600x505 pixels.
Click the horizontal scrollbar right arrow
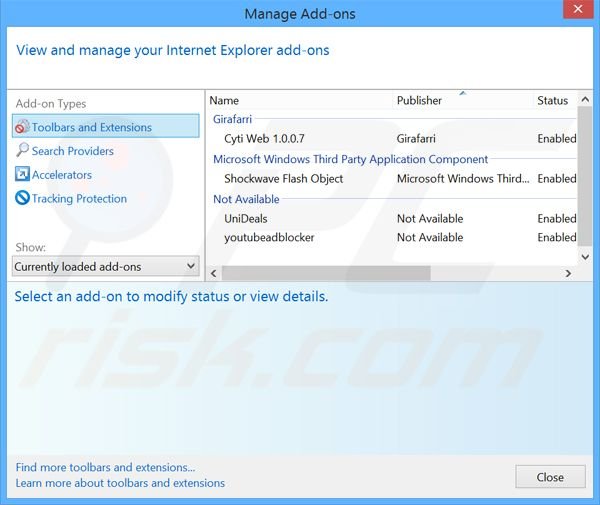(x=568, y=273)
